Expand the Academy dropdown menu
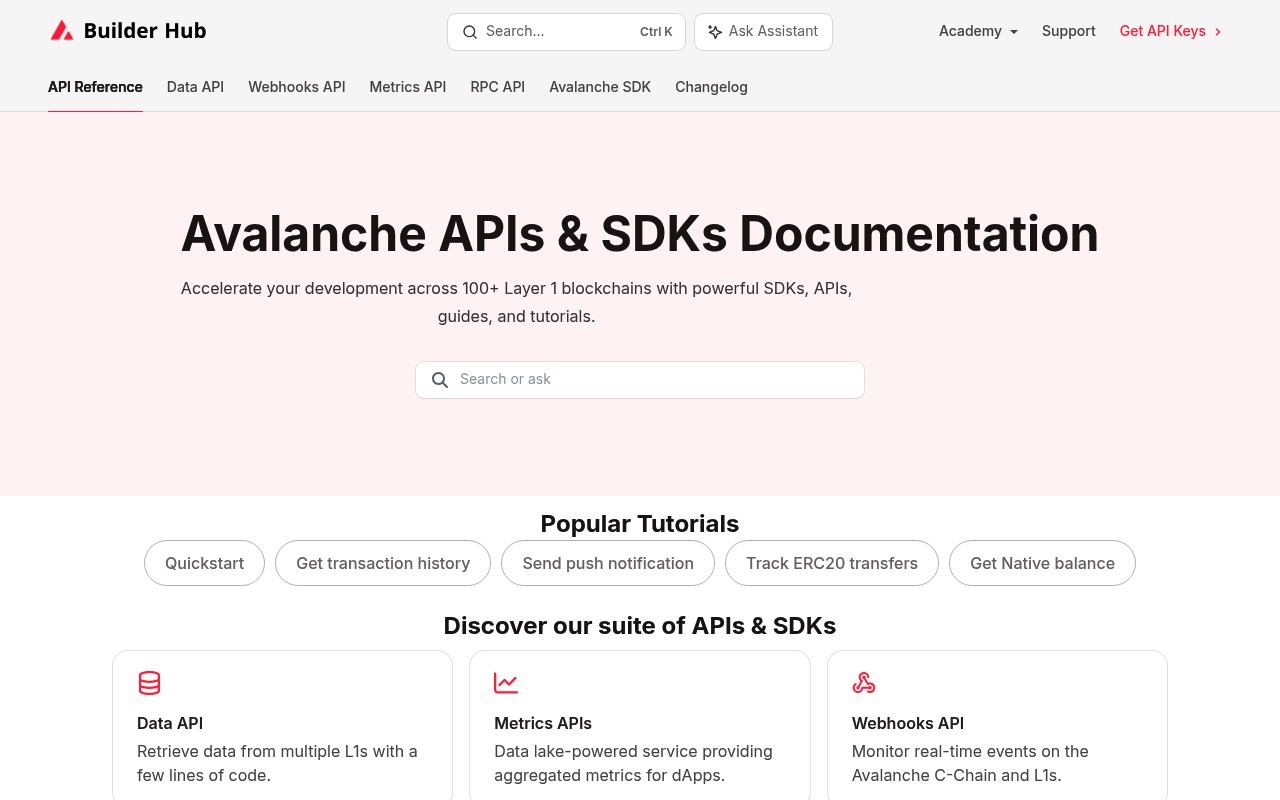Viewport: 1280px width, 800px height. click(x=978, y=31)
